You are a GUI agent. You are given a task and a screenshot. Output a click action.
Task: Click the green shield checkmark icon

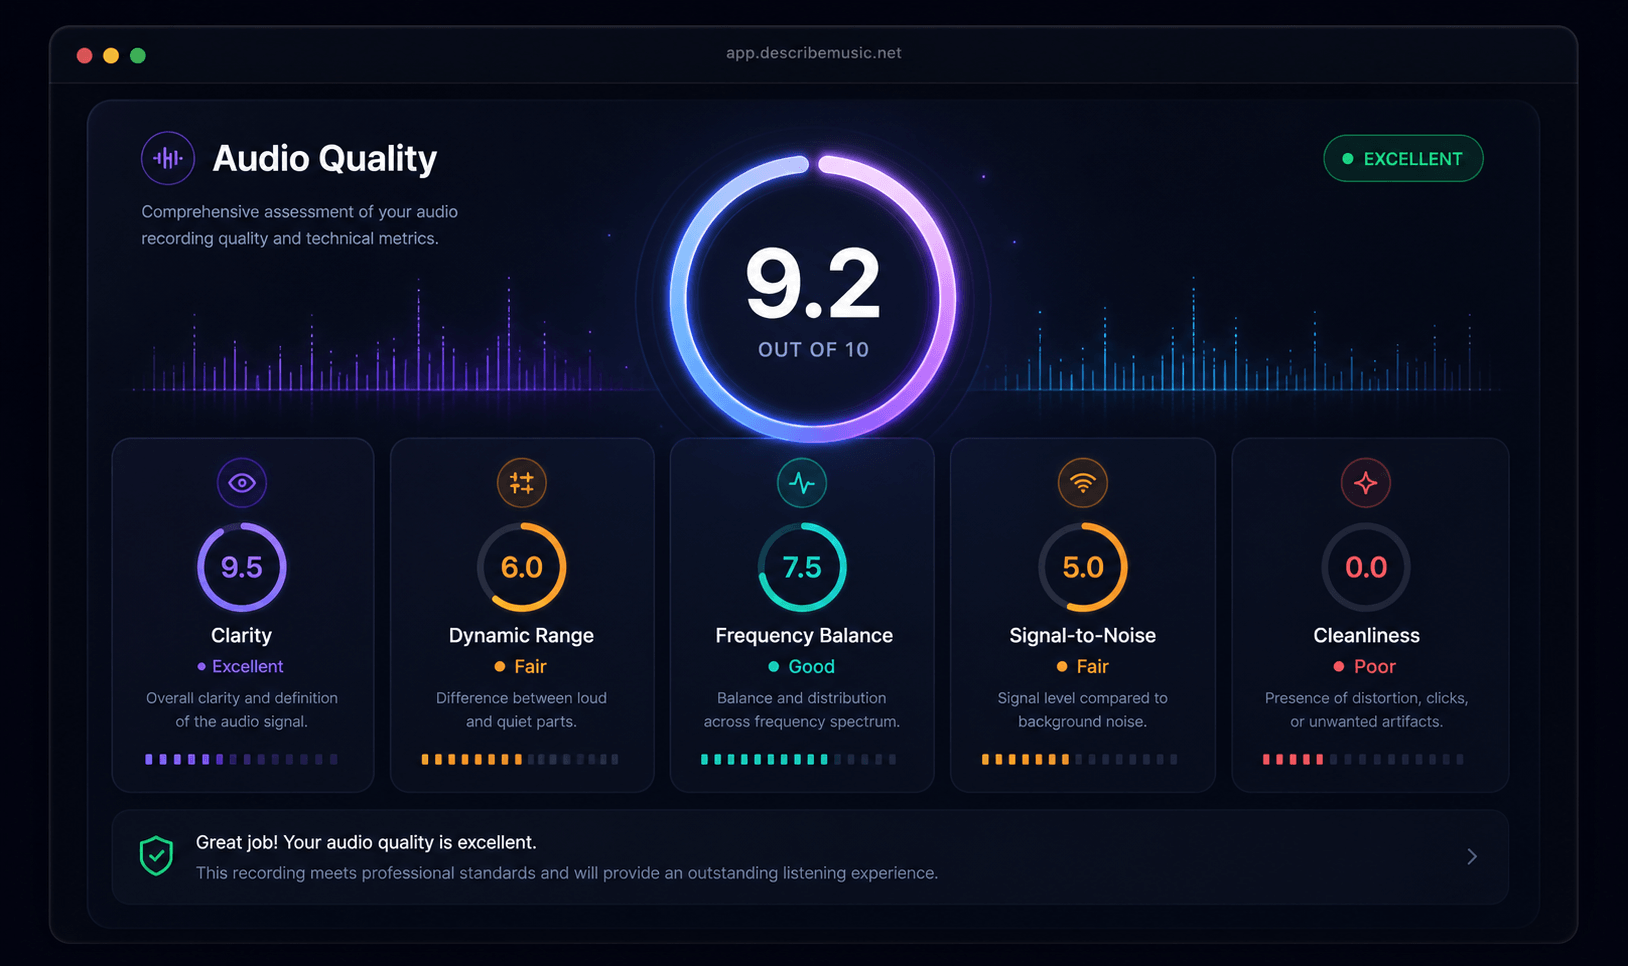[x=156, y=856]
